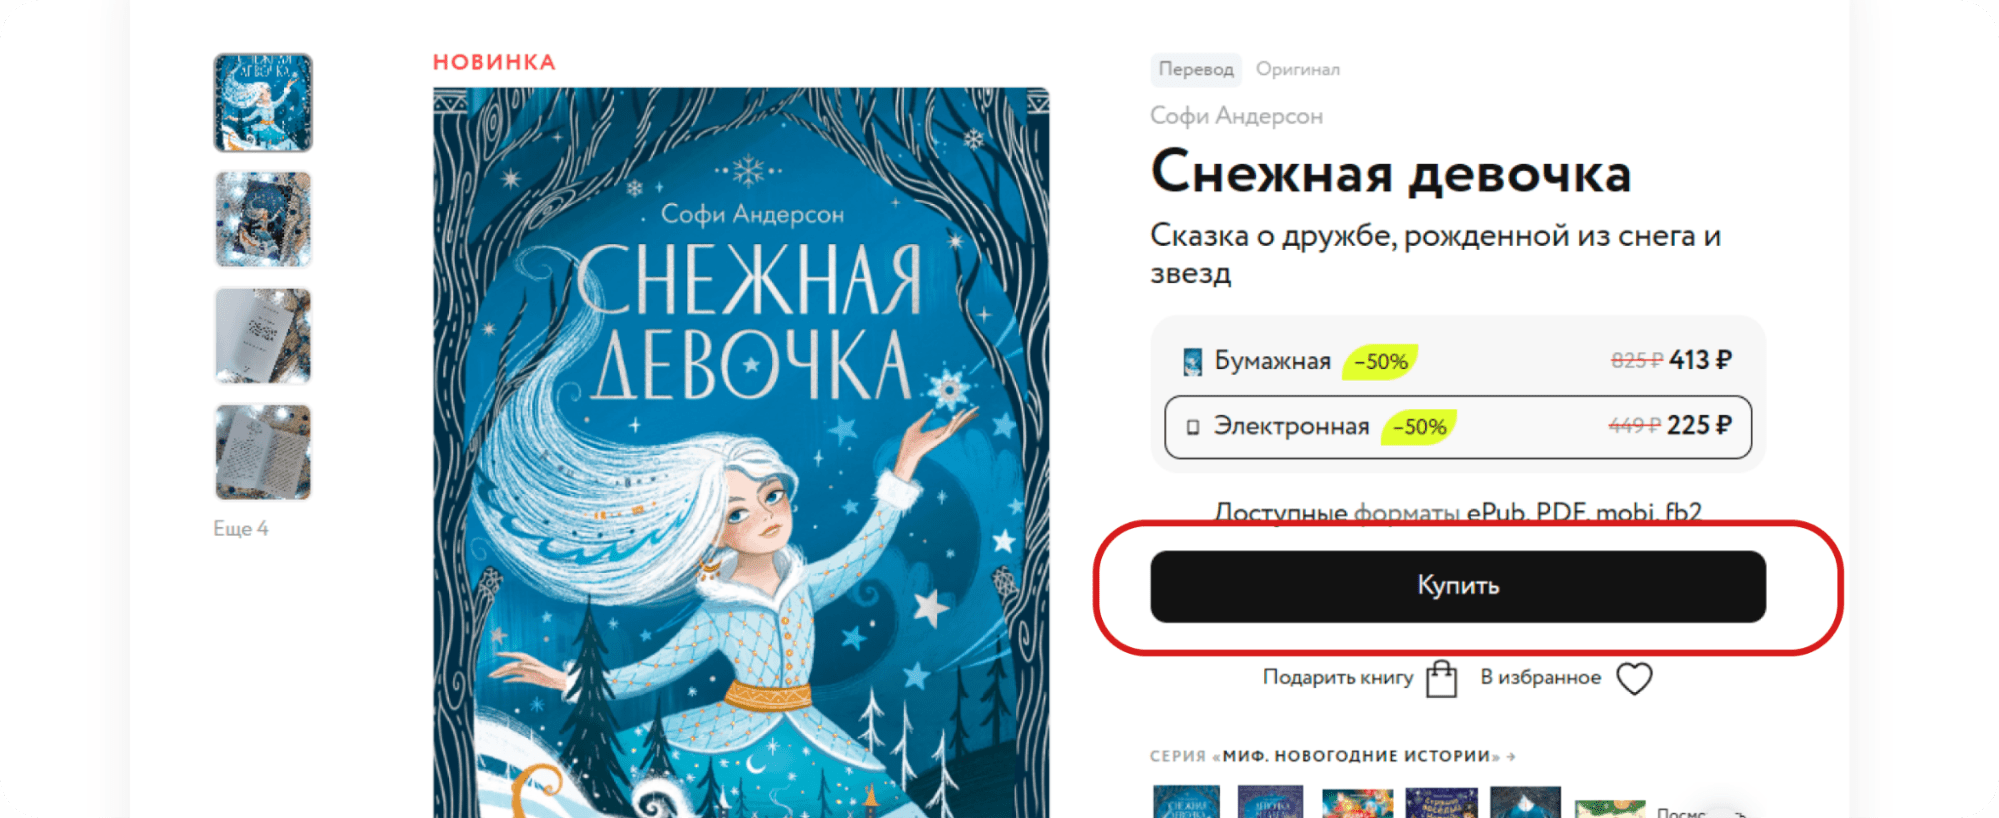The image size is (1999, 818).
Task: Click the paper book icon beside Бумажная
Action: pyautogui.click(x=1192, y=361)
